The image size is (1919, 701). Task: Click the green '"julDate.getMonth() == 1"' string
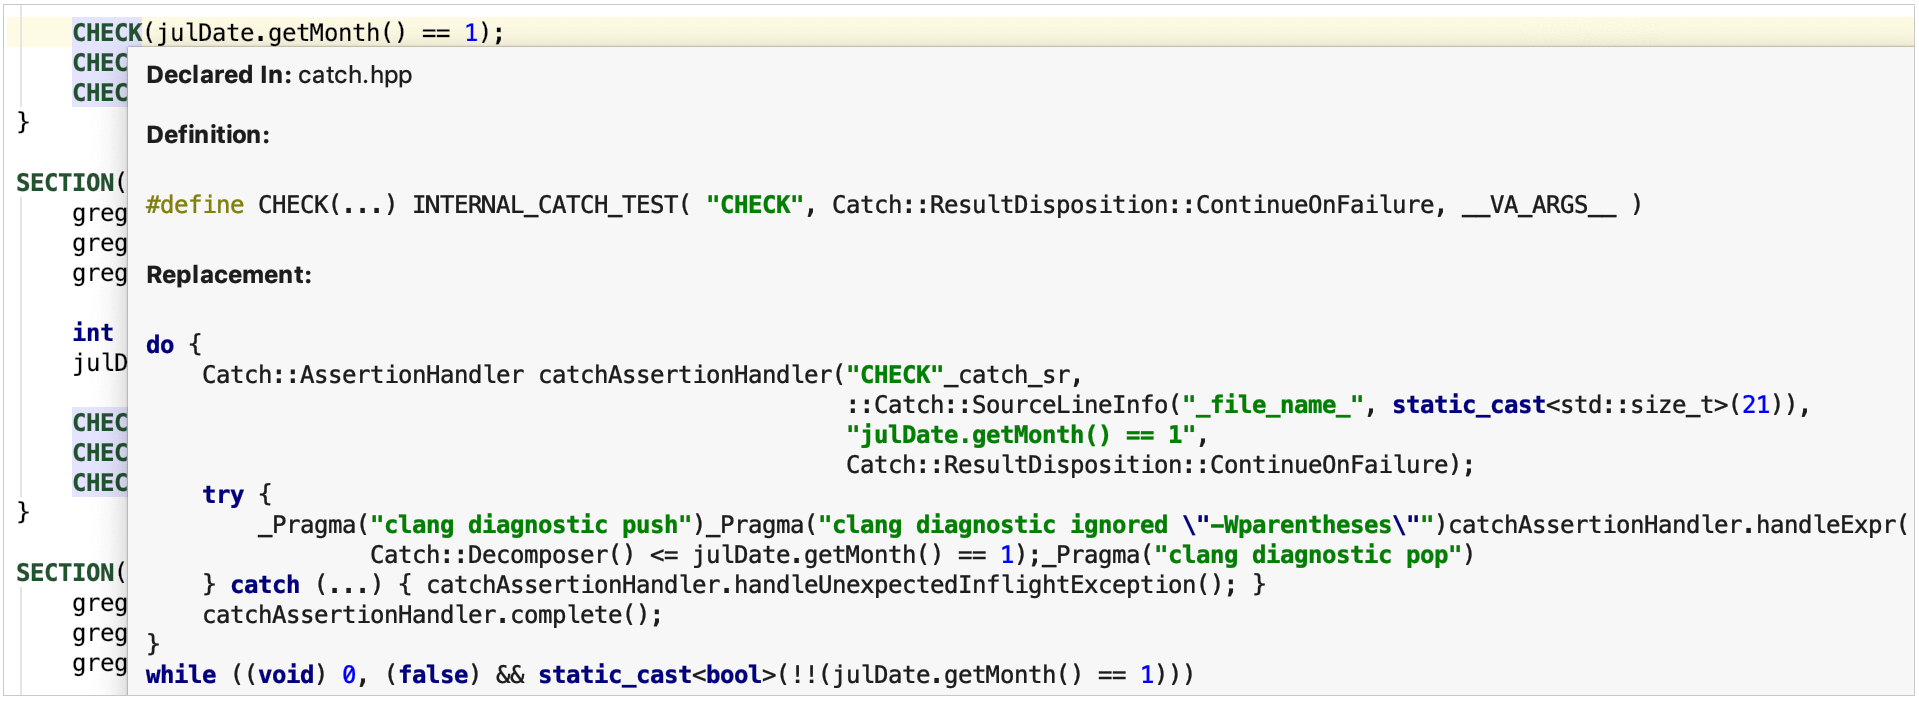pyautogui.click(x=1021, y=435)
